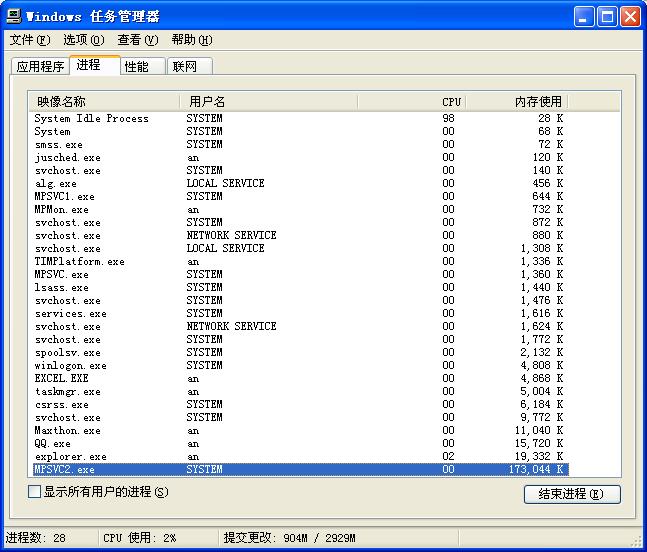Image resolution: width=647 pixels, height=552 pixels.
Task: Select the QQ.exe process
Action: [300, 443]
